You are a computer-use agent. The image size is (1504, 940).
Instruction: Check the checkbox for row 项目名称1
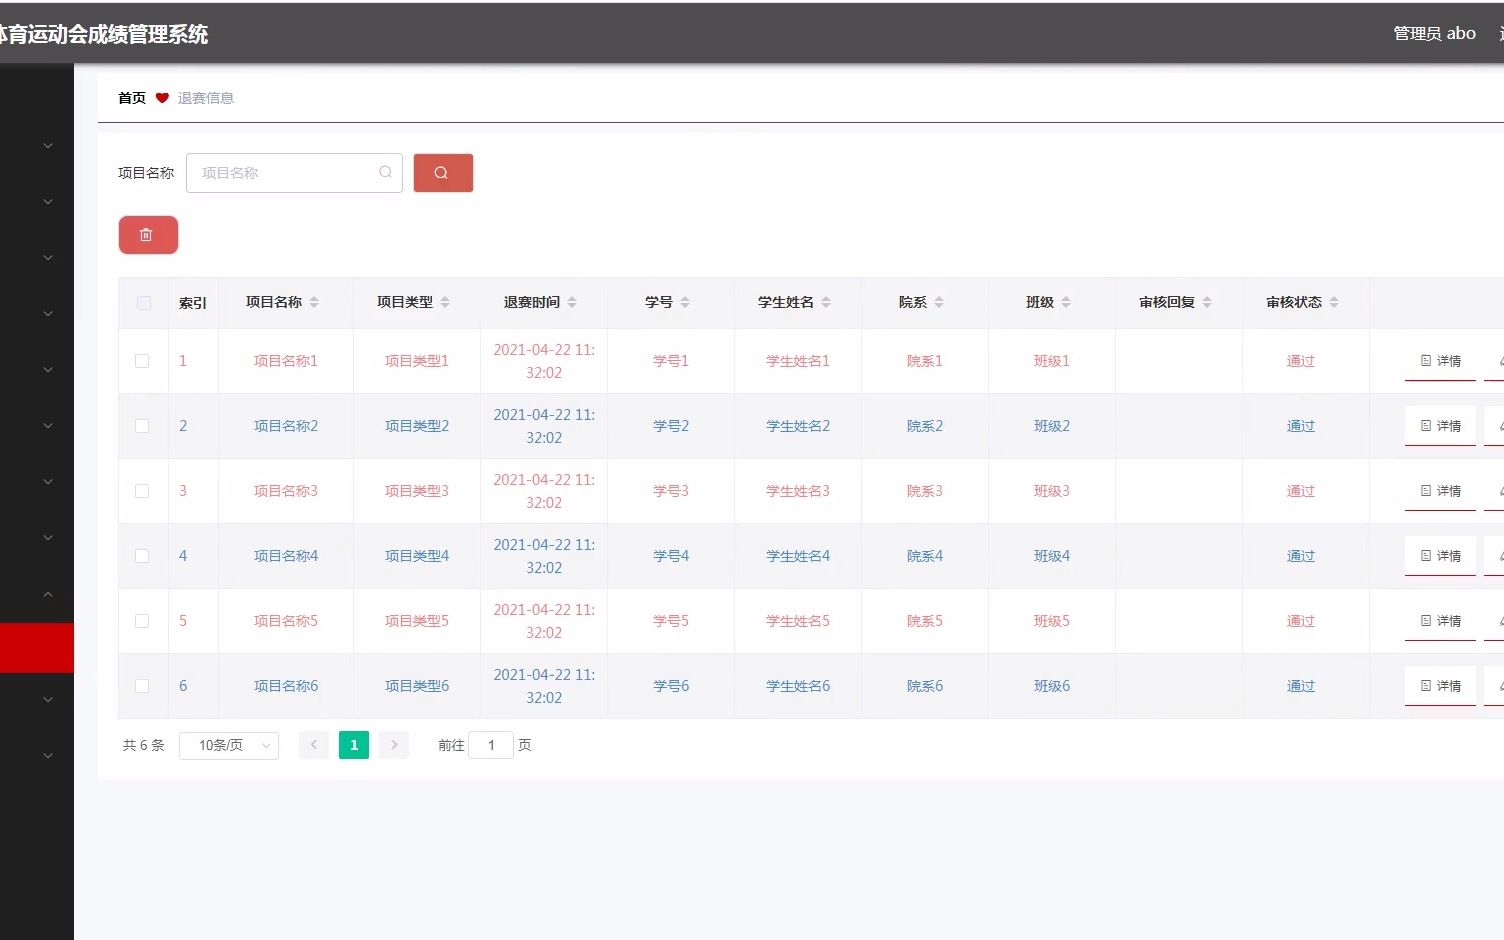(x=142, y=361)
